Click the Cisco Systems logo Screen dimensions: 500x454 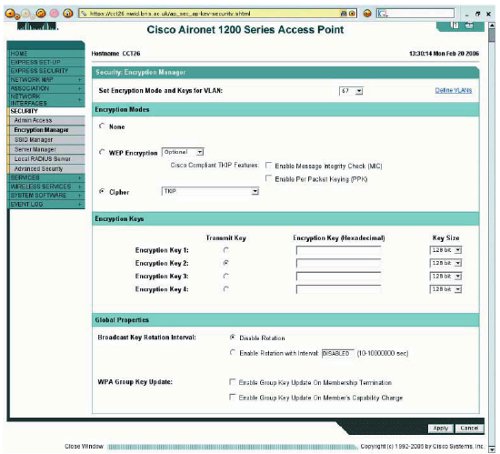click(x=37, y=26)
